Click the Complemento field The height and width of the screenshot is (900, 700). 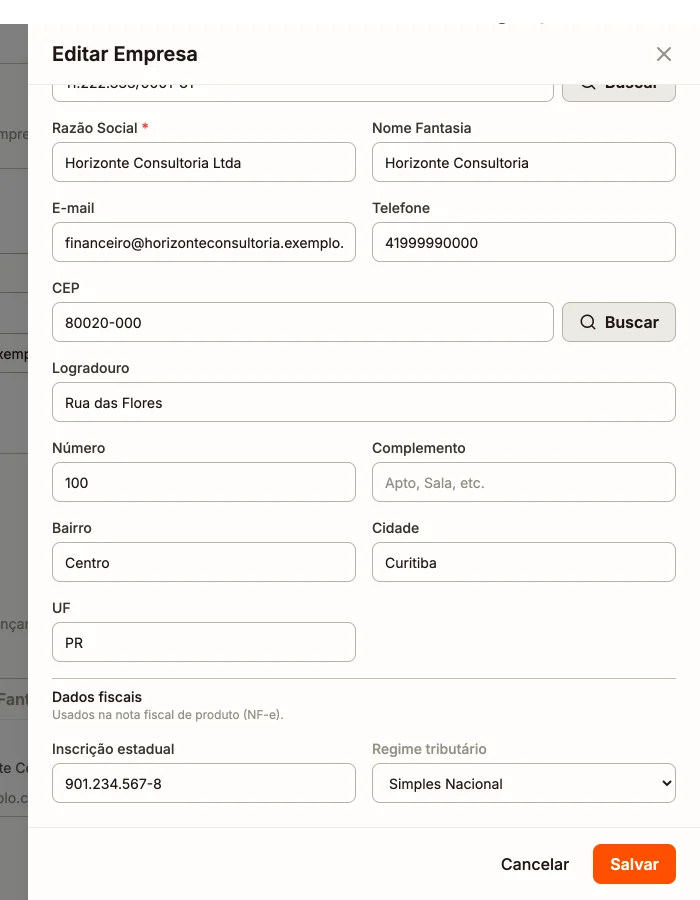523,482
